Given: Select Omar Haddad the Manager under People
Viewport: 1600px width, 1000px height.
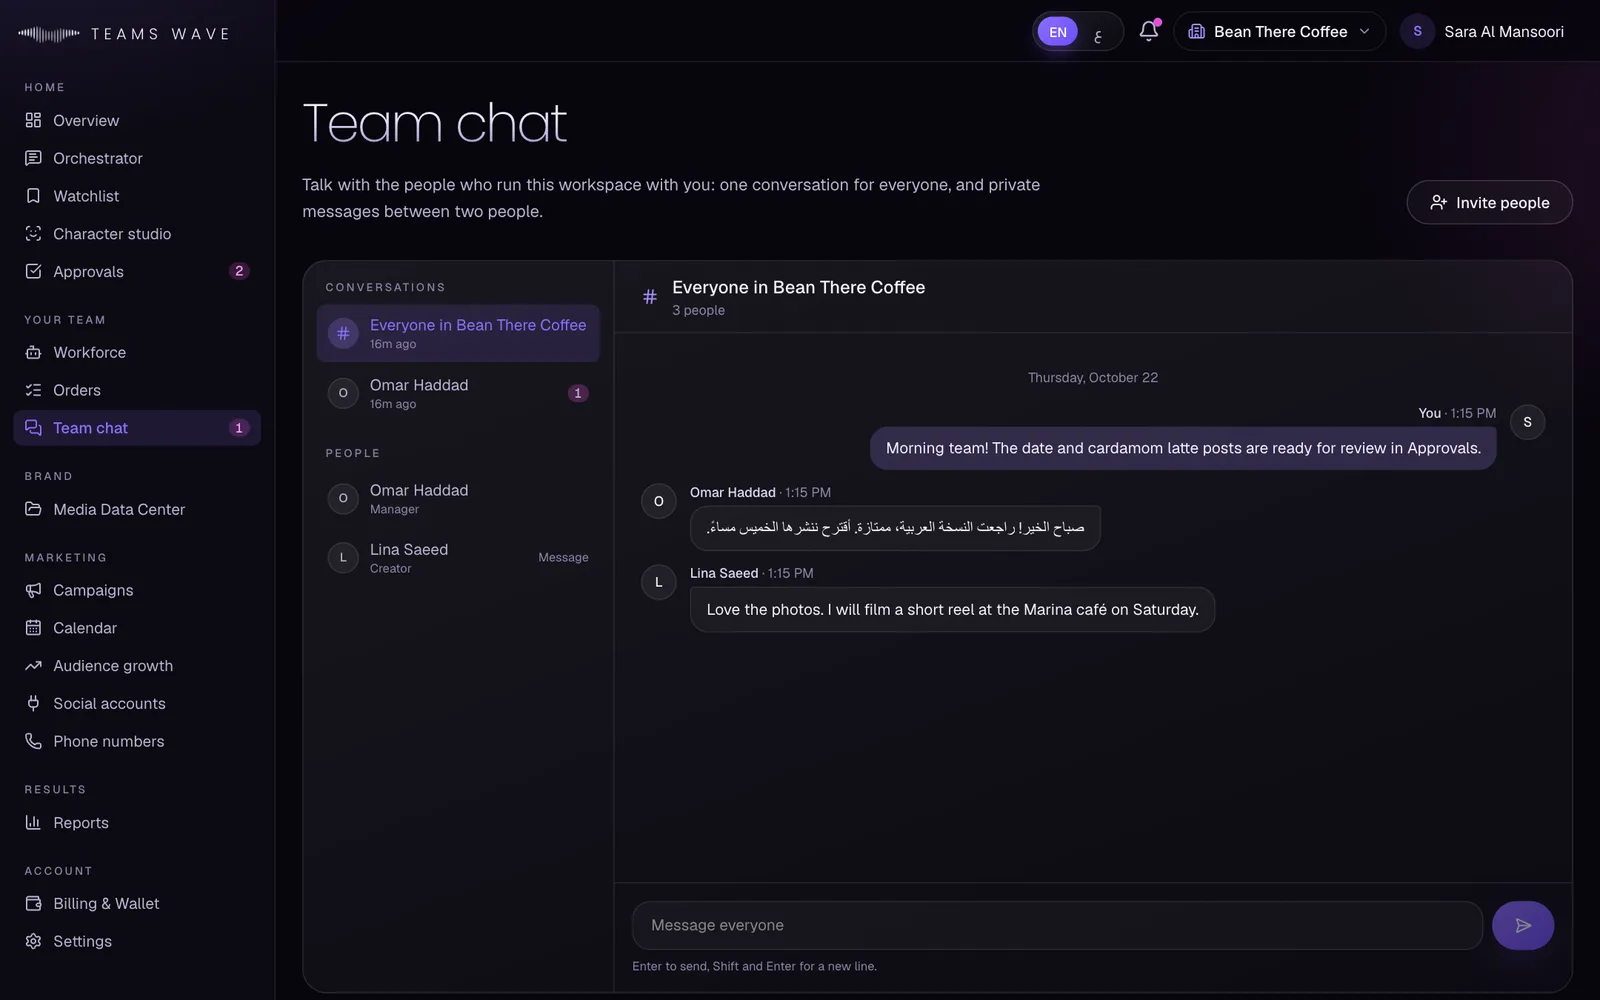Looking at the screenshot, I should (x=458, y=498).
